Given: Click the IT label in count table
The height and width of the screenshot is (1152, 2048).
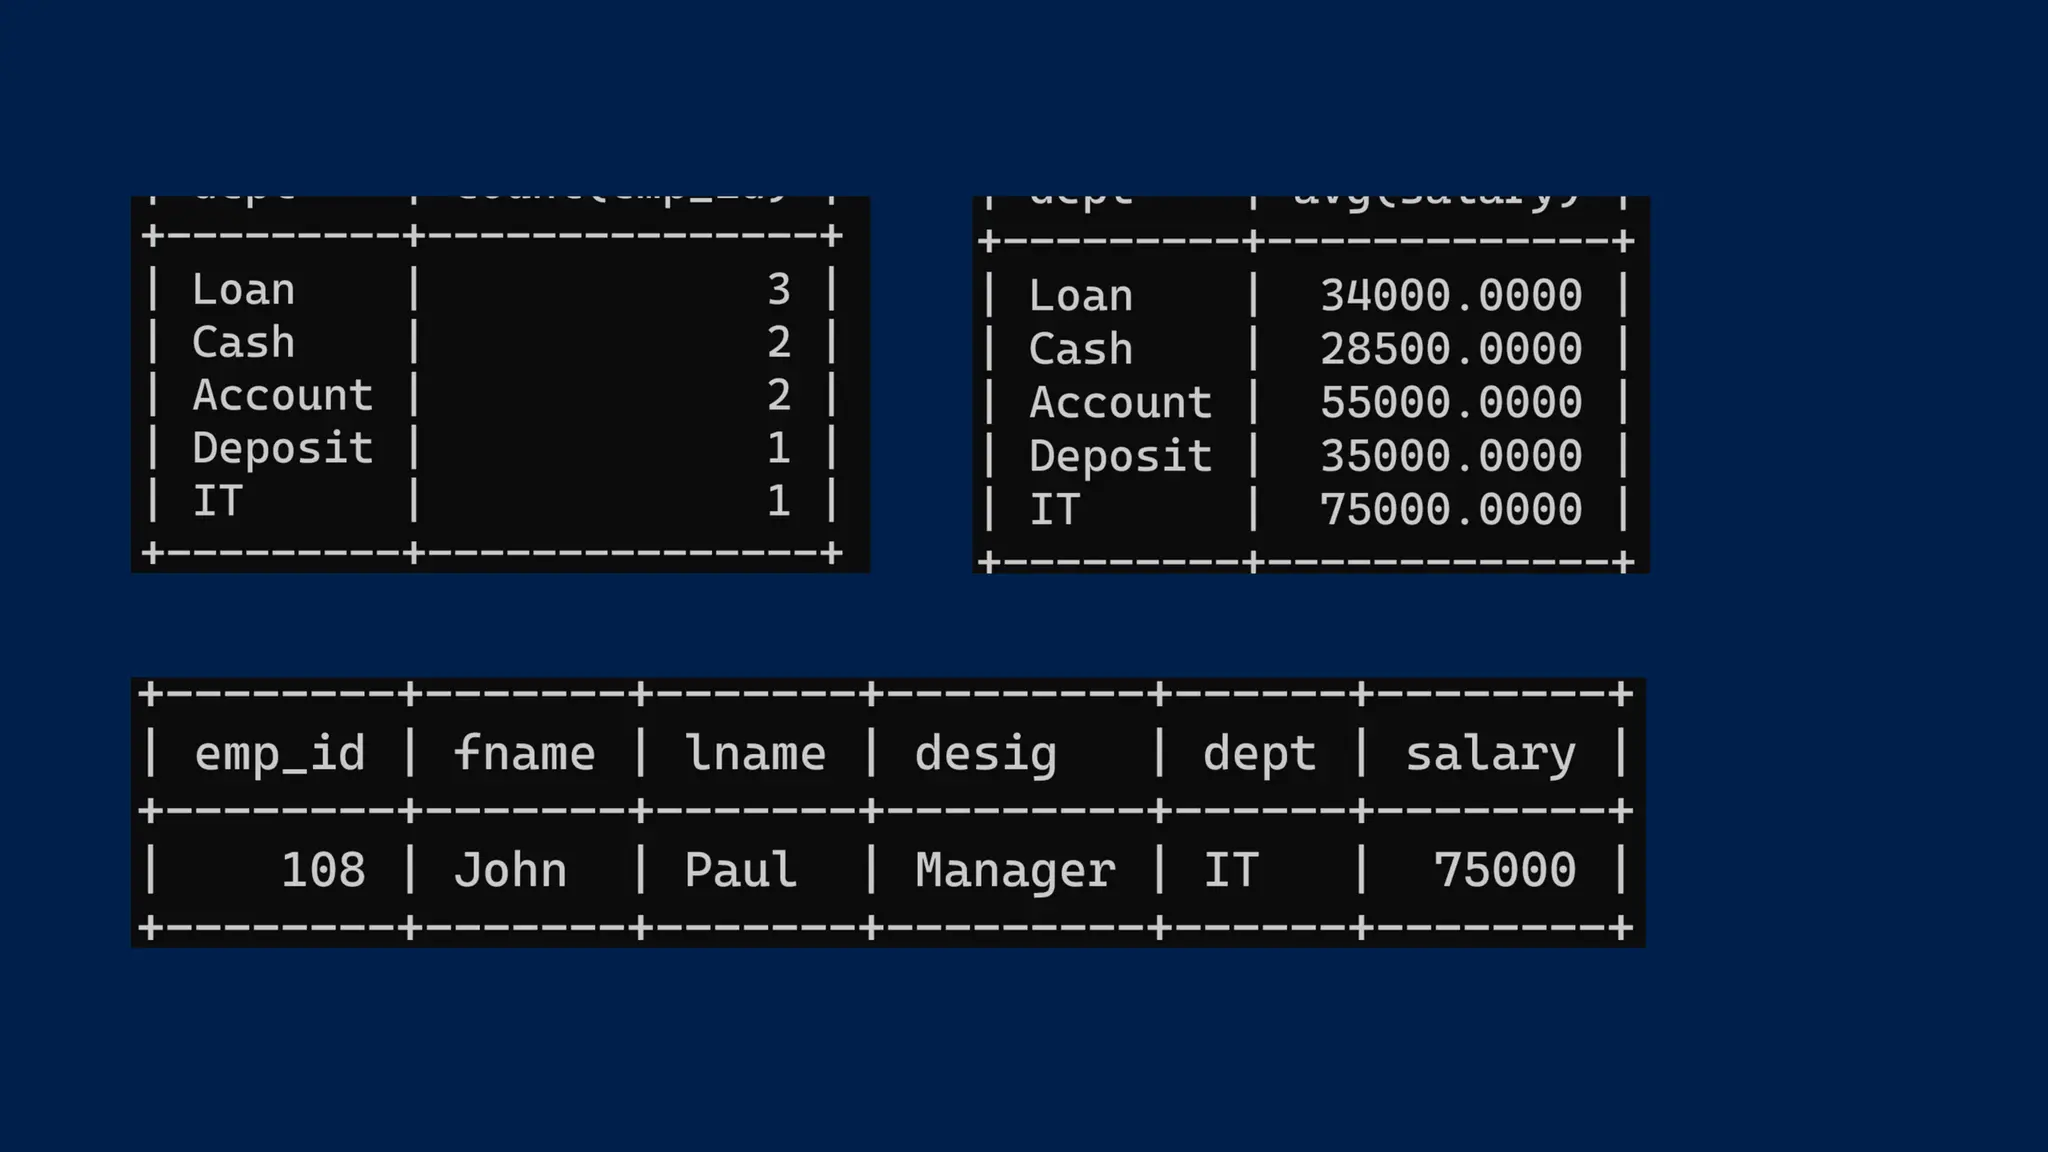Looking at the screenshot, I should pyautogui.click(x=217, y=501).
